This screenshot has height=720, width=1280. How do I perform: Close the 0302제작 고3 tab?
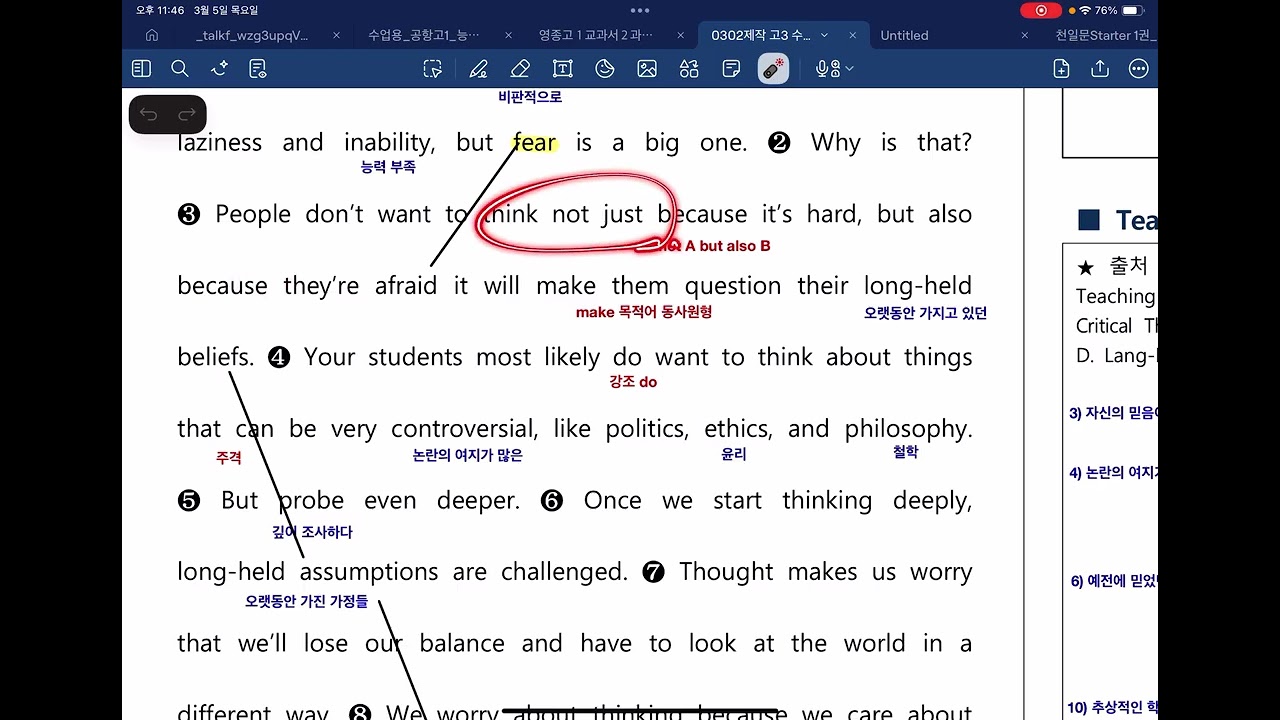click(x=852, y=35)
